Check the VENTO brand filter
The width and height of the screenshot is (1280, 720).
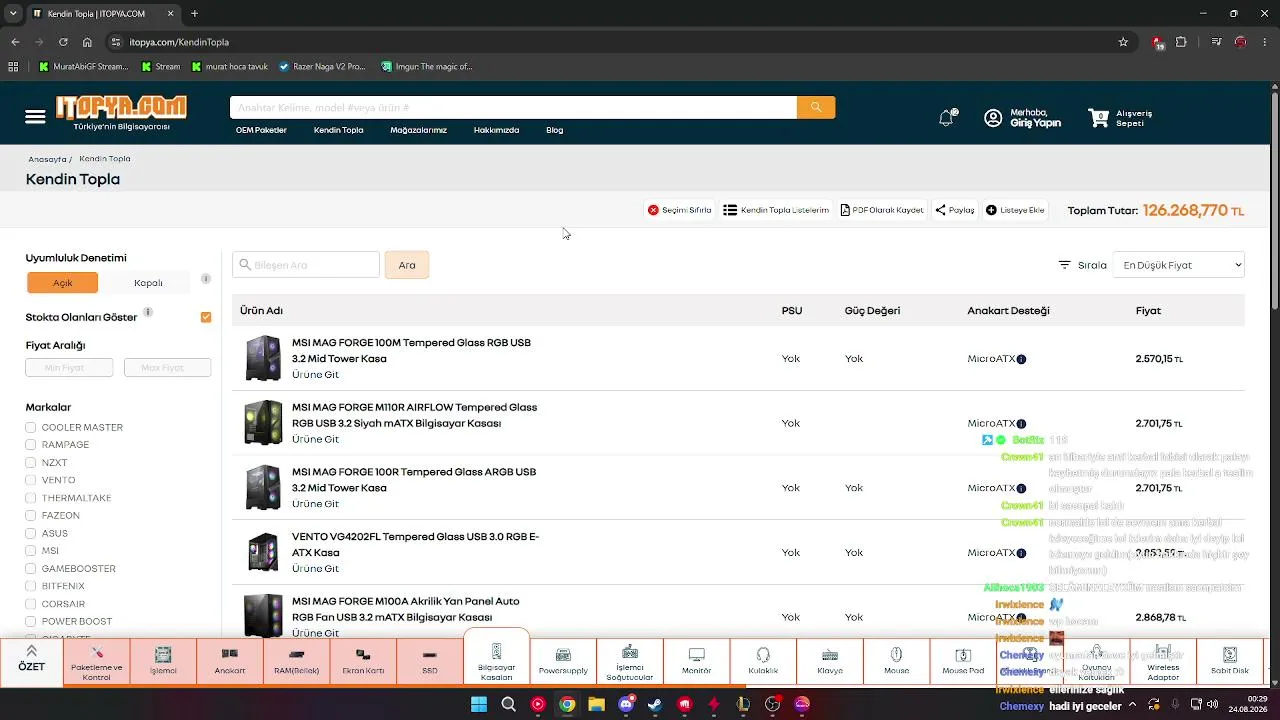(31, 480)
